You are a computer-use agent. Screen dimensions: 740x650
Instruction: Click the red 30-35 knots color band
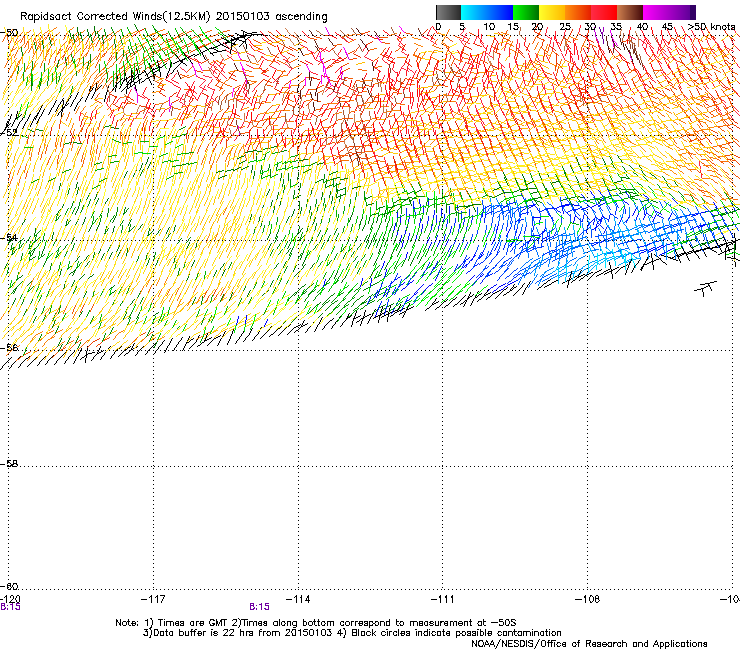click(x=604, y=12)
